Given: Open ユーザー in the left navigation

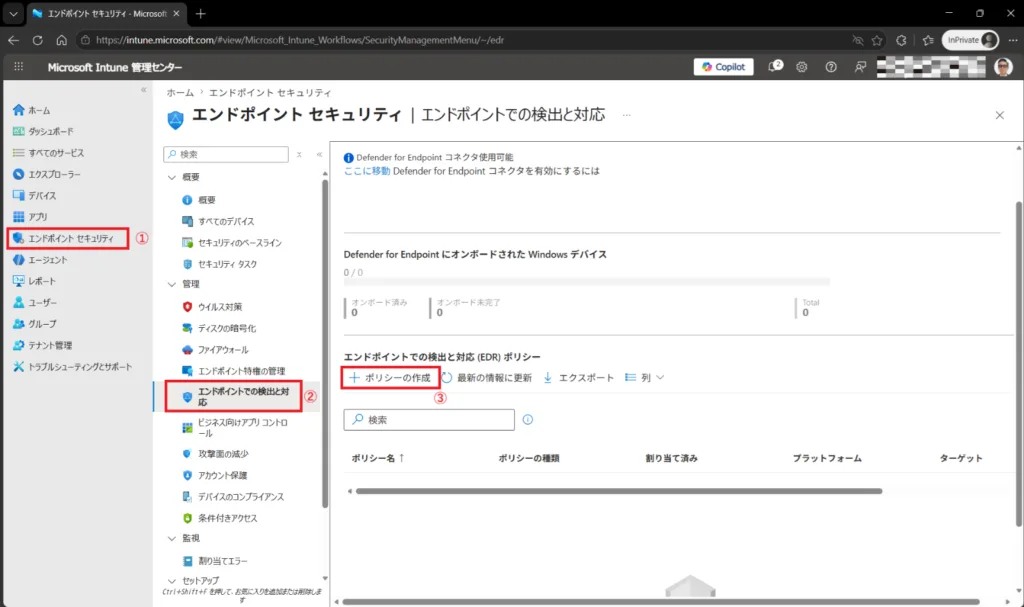Looking at the screenshot, I should coord(35,303).
